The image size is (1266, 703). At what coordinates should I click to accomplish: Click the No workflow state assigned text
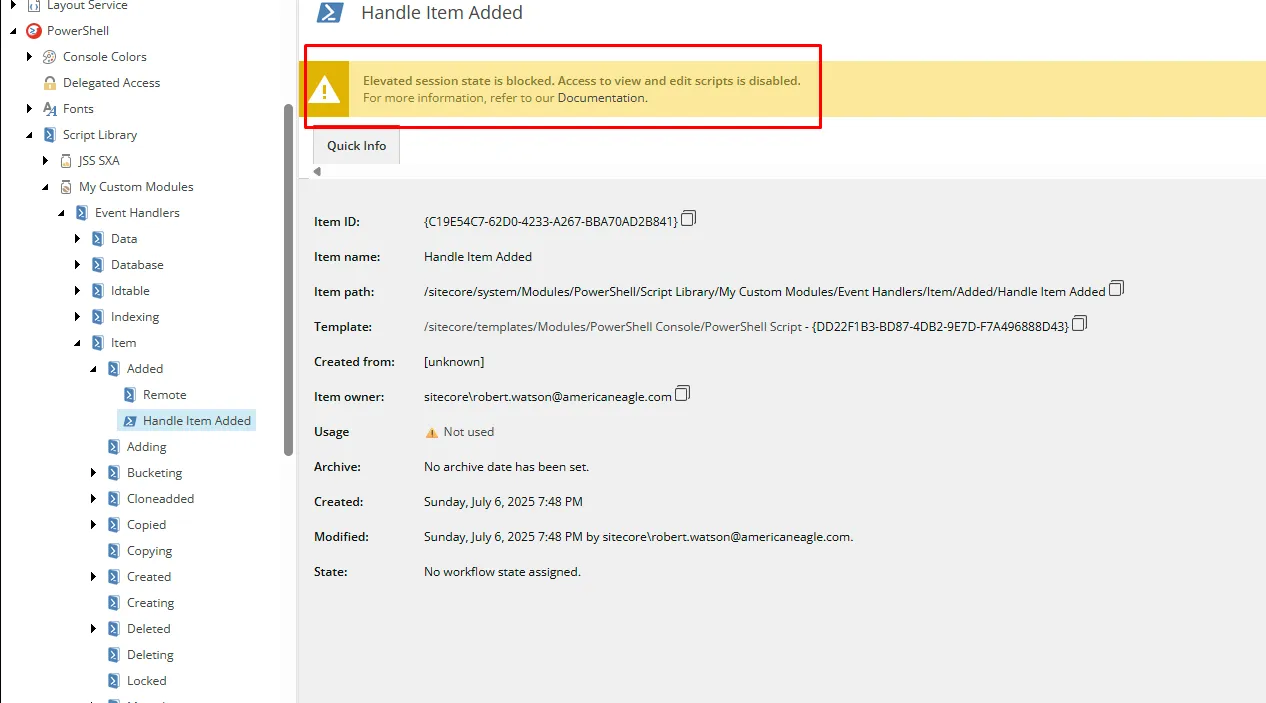(x=502, y=572)
